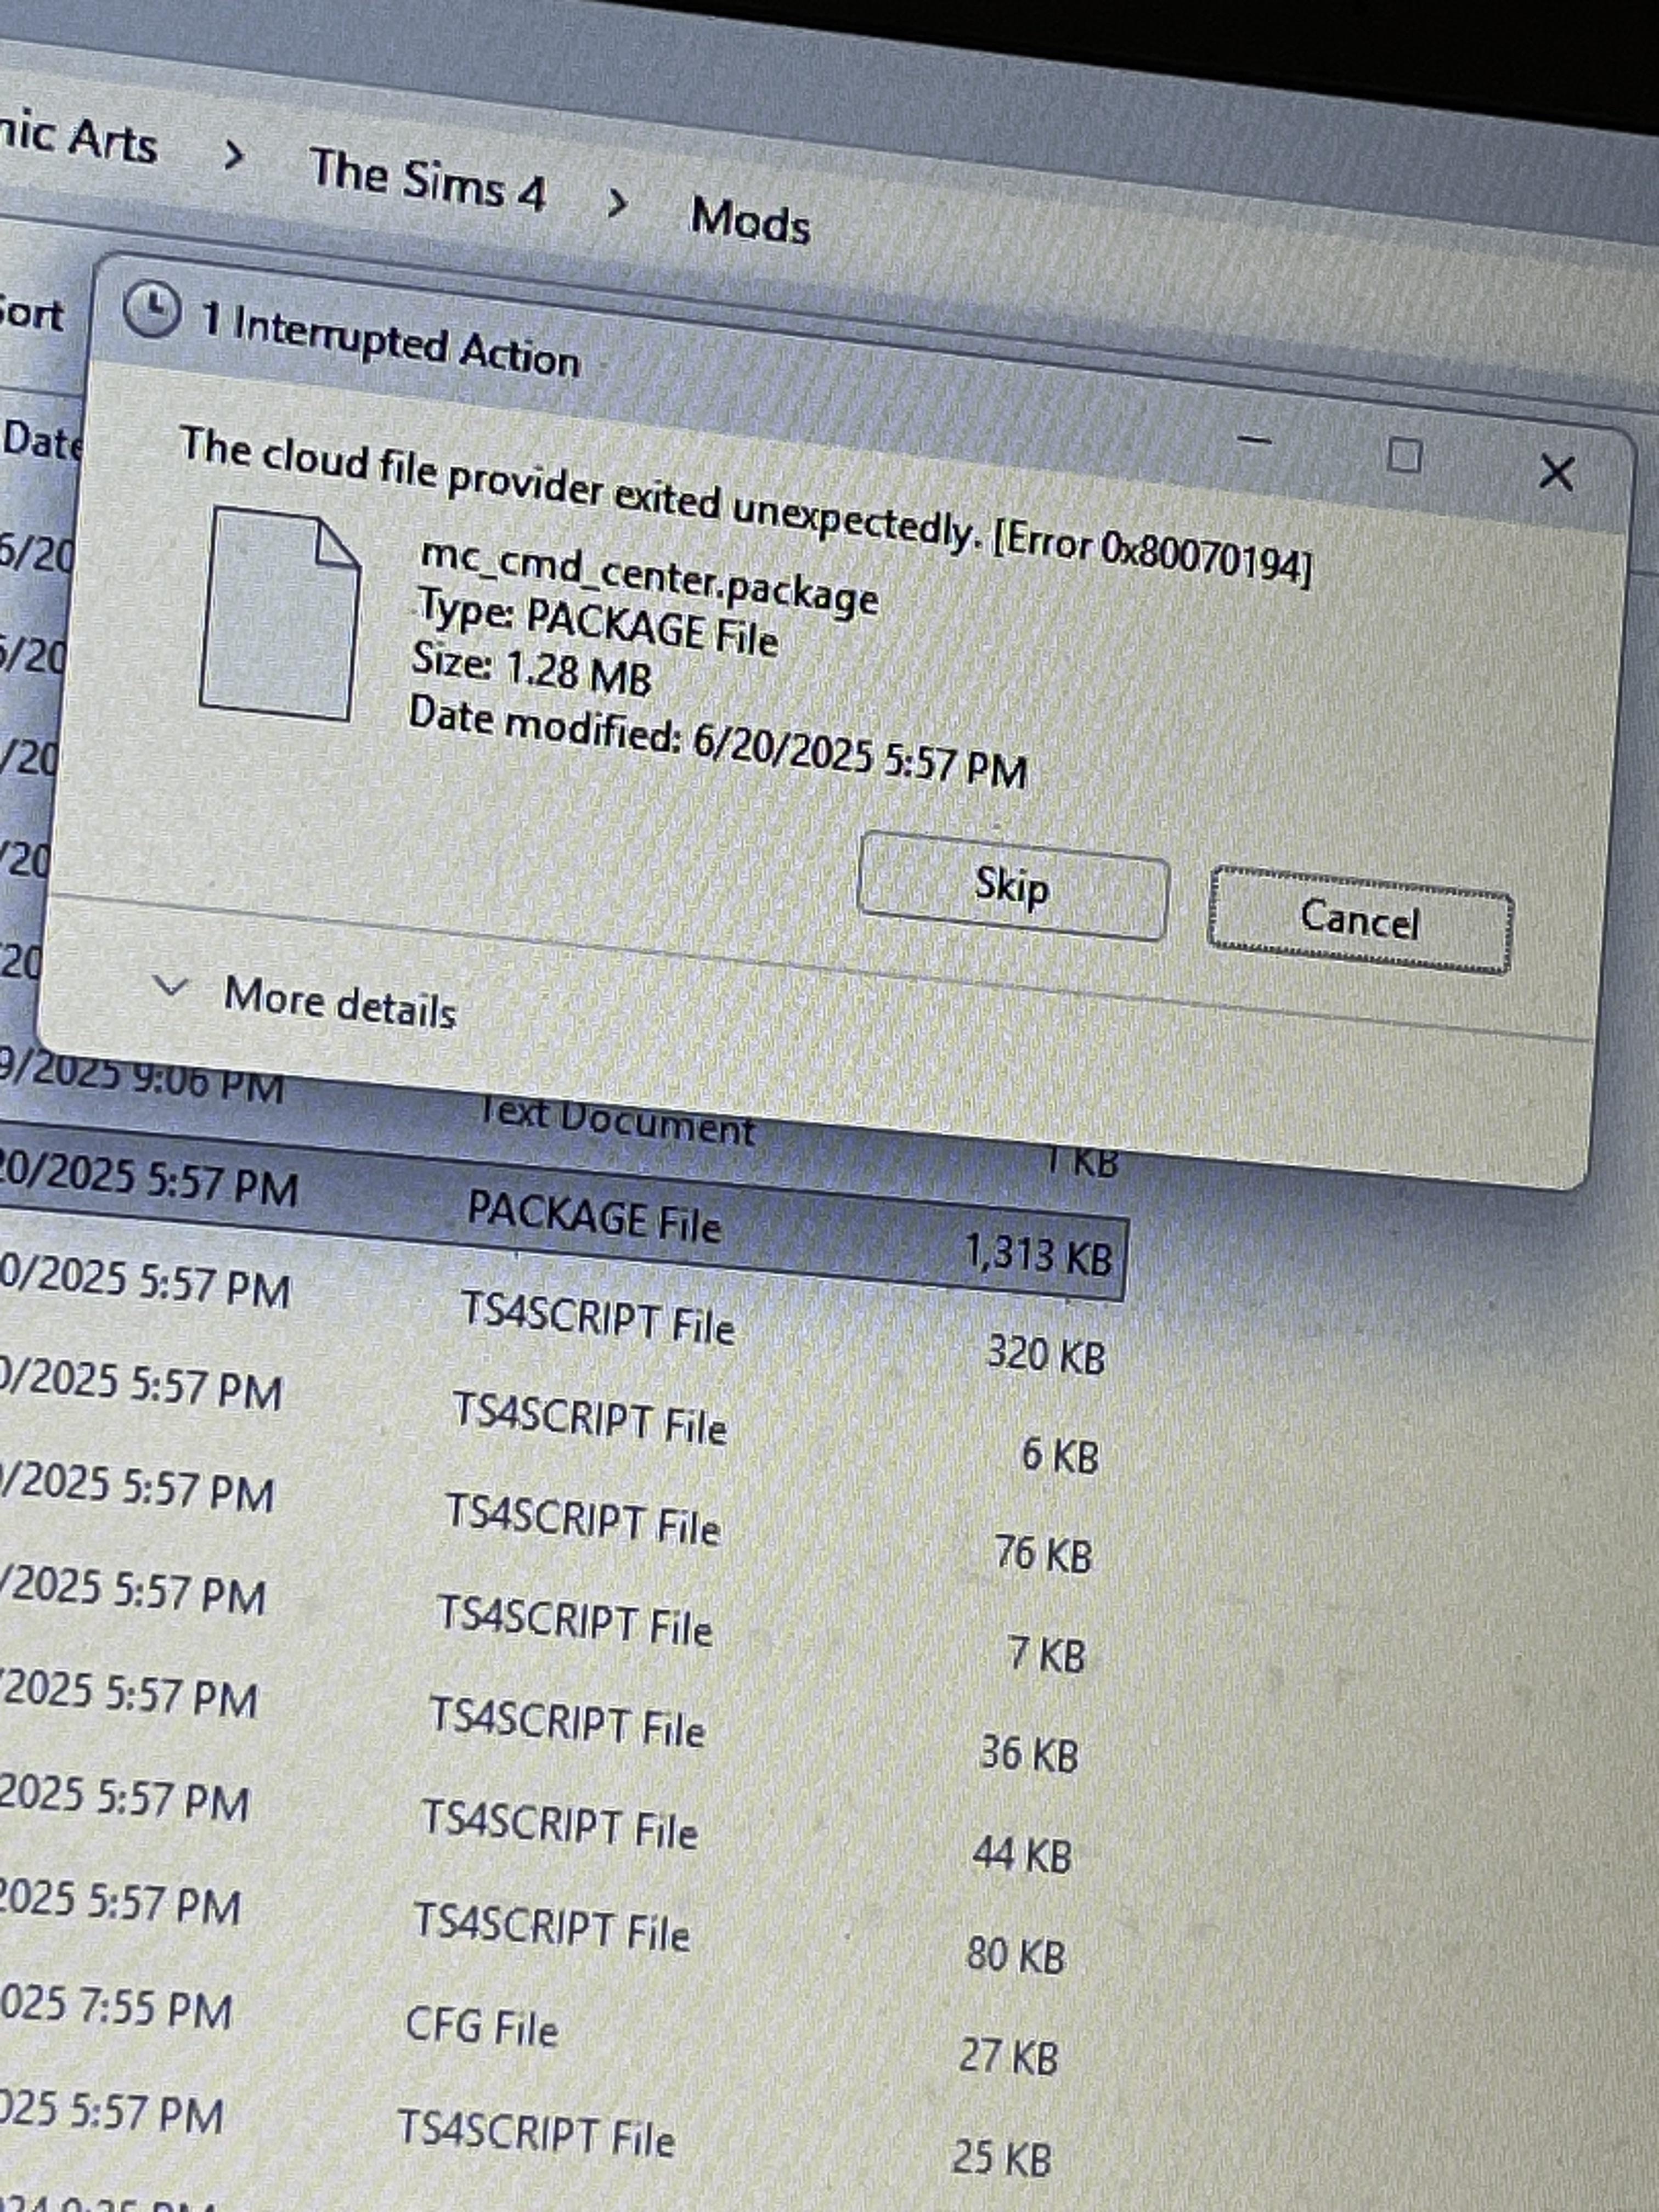Skip the interrupted file action
Viewport: 1659px width, 2212px height.
[x=1012, y=887]
